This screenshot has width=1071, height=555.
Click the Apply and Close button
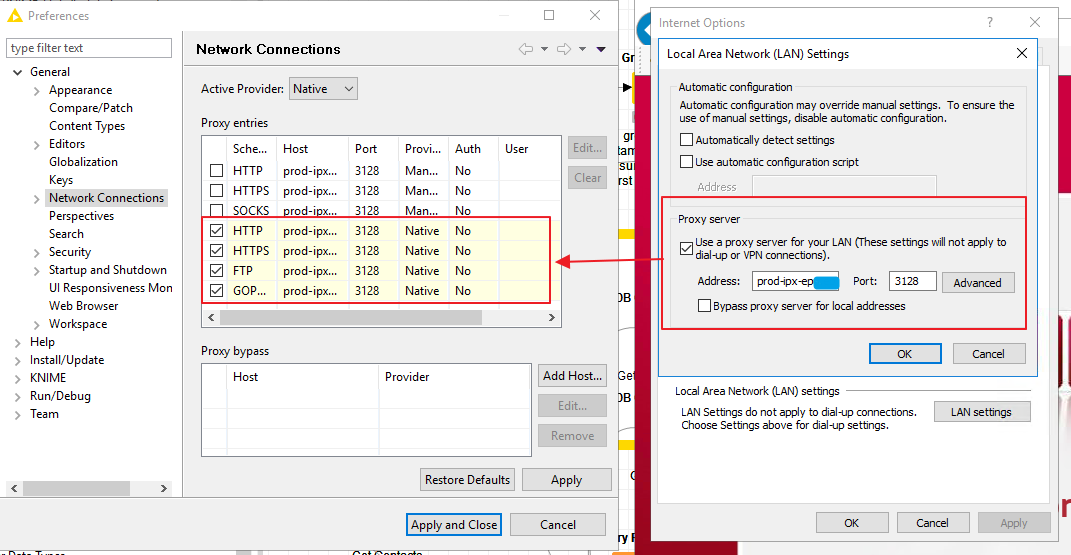(454, 525)
